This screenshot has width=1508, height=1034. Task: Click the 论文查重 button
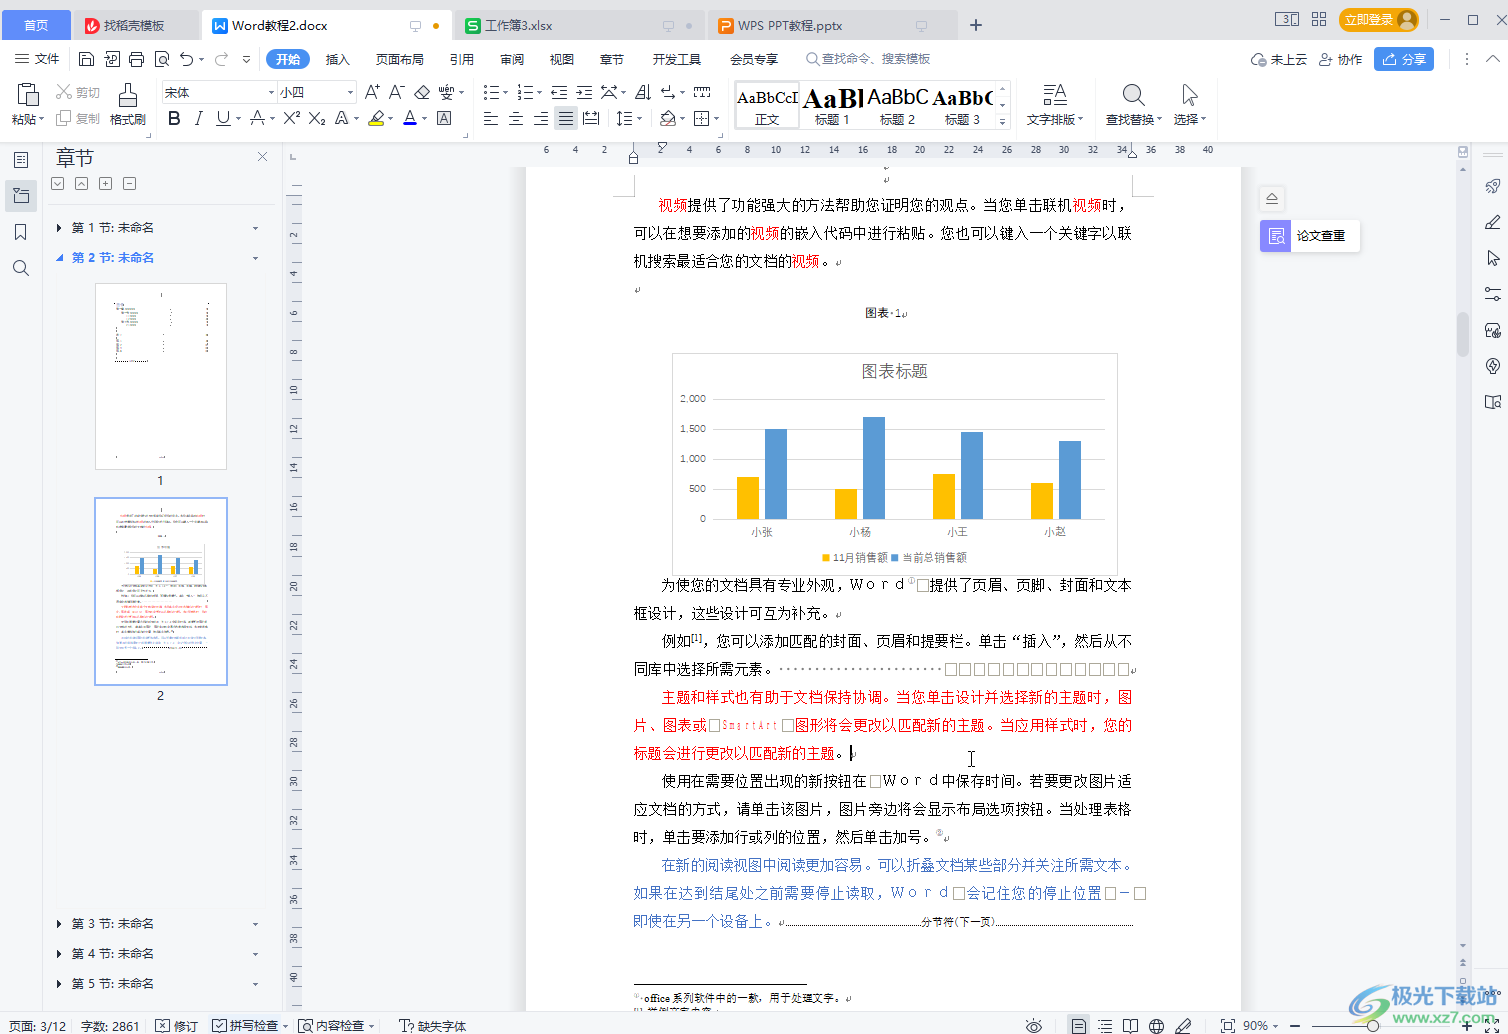1309,236
